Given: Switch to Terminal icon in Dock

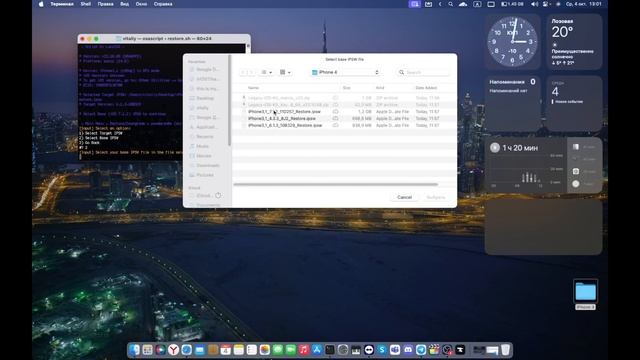Looking at the screenshot, I should [x=330, y=350].
